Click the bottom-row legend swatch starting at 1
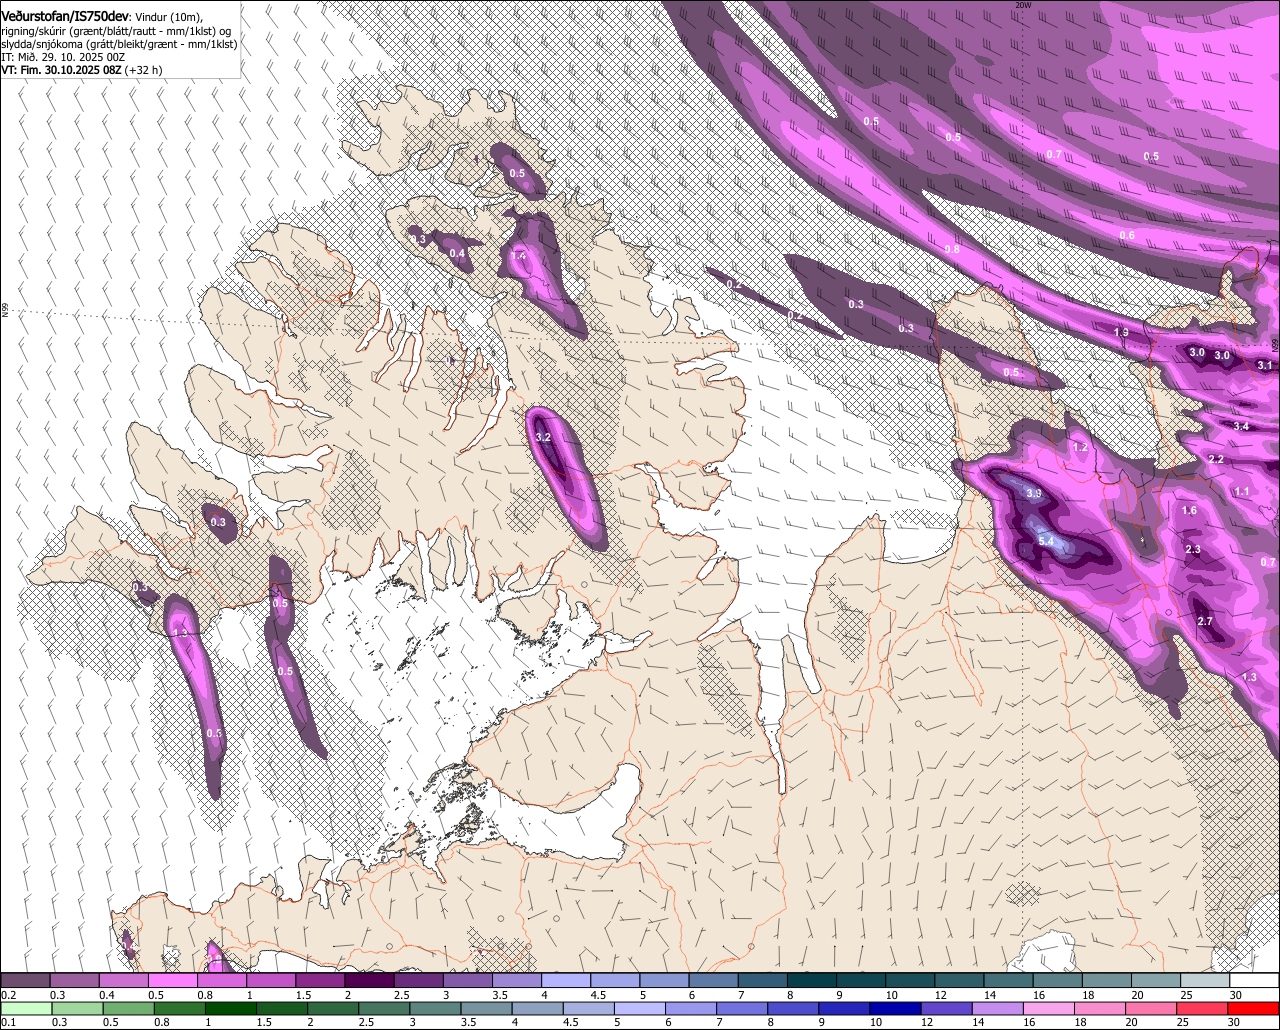1280x1030 pixels. click(231, 1008)
